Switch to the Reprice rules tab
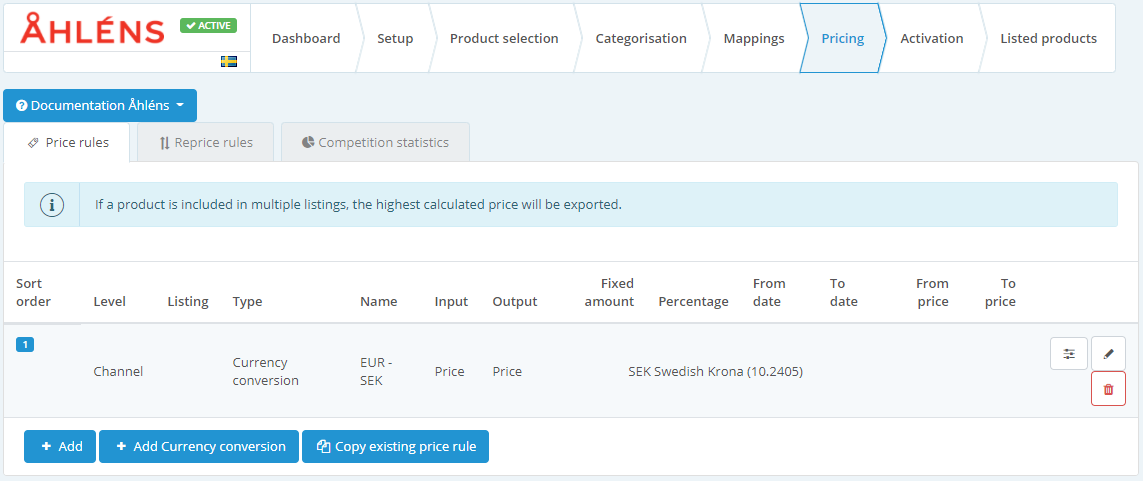The image size is (1143, 481). click(x=206, y=142)
